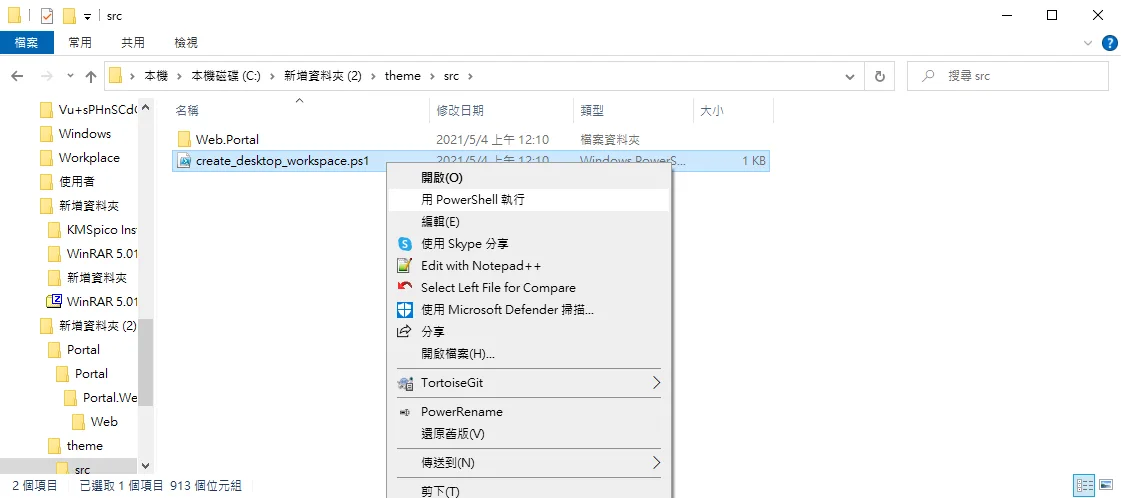Open the address bar history dropdown
The width and height of the screenshot is (1122, 498).
point(849,76)
